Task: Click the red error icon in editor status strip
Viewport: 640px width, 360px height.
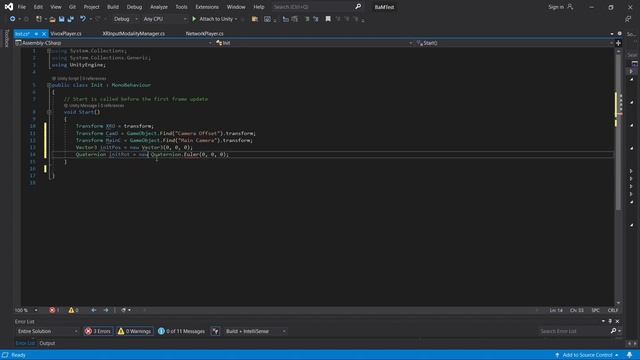Action: coord(52,310)
